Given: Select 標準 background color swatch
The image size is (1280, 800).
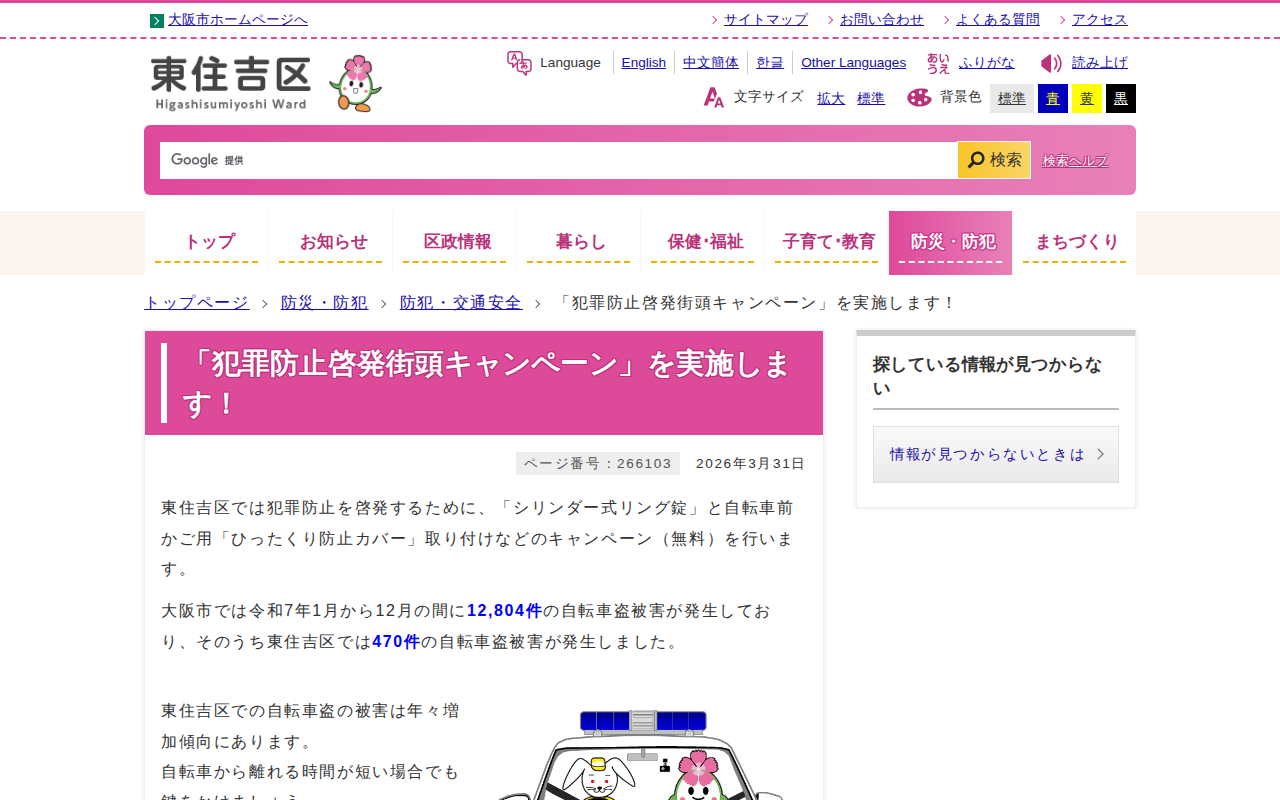Looking at the screenshot, I should pyautogui.click(x=1012, y=98).
